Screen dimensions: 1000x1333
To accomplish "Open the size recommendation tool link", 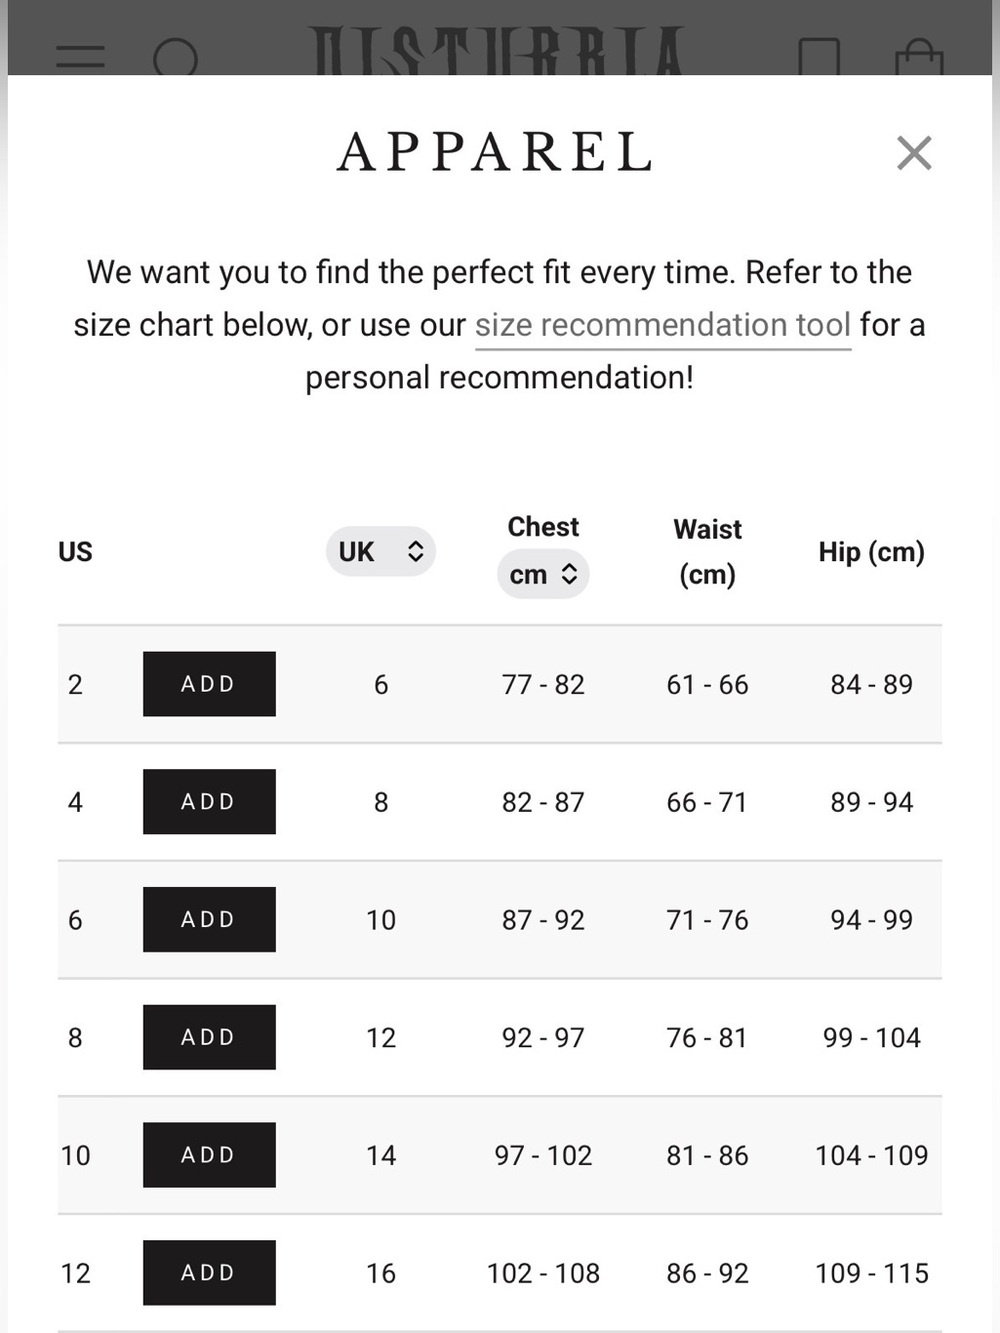I will tap(663, 325).
